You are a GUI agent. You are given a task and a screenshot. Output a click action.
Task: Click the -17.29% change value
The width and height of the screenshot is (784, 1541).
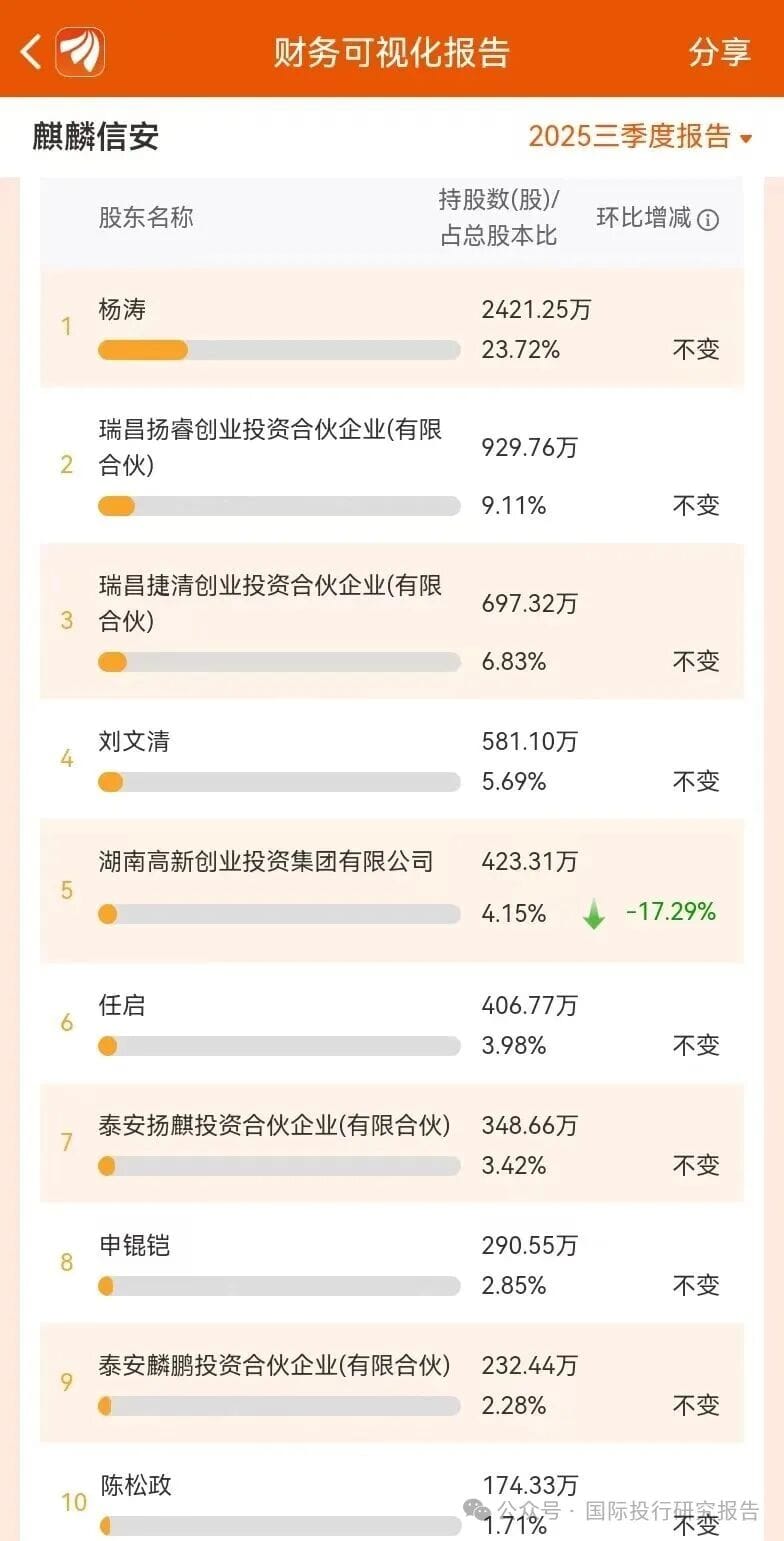pos(671,912)
